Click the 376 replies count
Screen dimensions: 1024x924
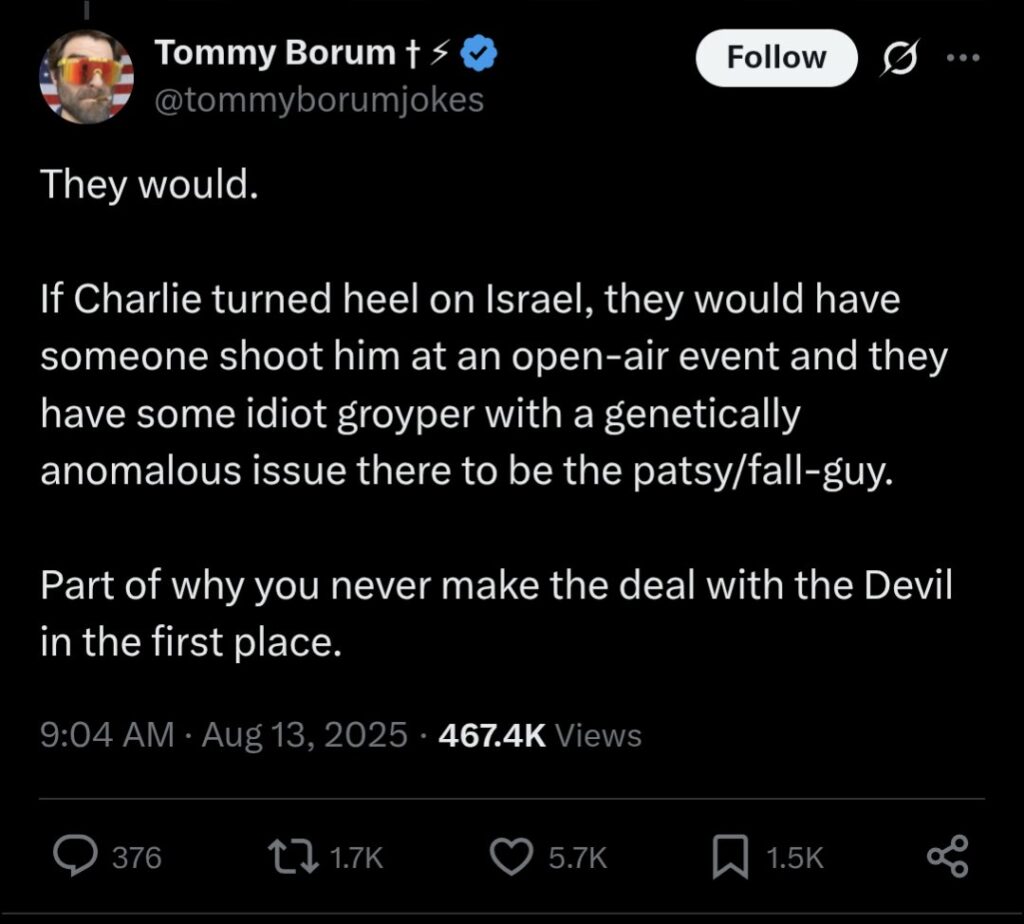(x=136, y=858)
